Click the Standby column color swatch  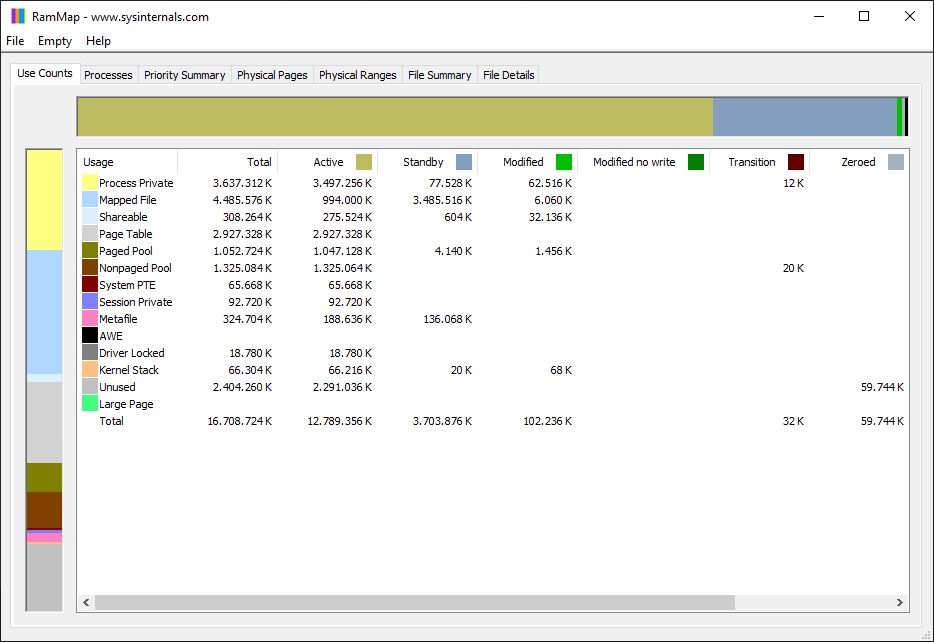464,162
